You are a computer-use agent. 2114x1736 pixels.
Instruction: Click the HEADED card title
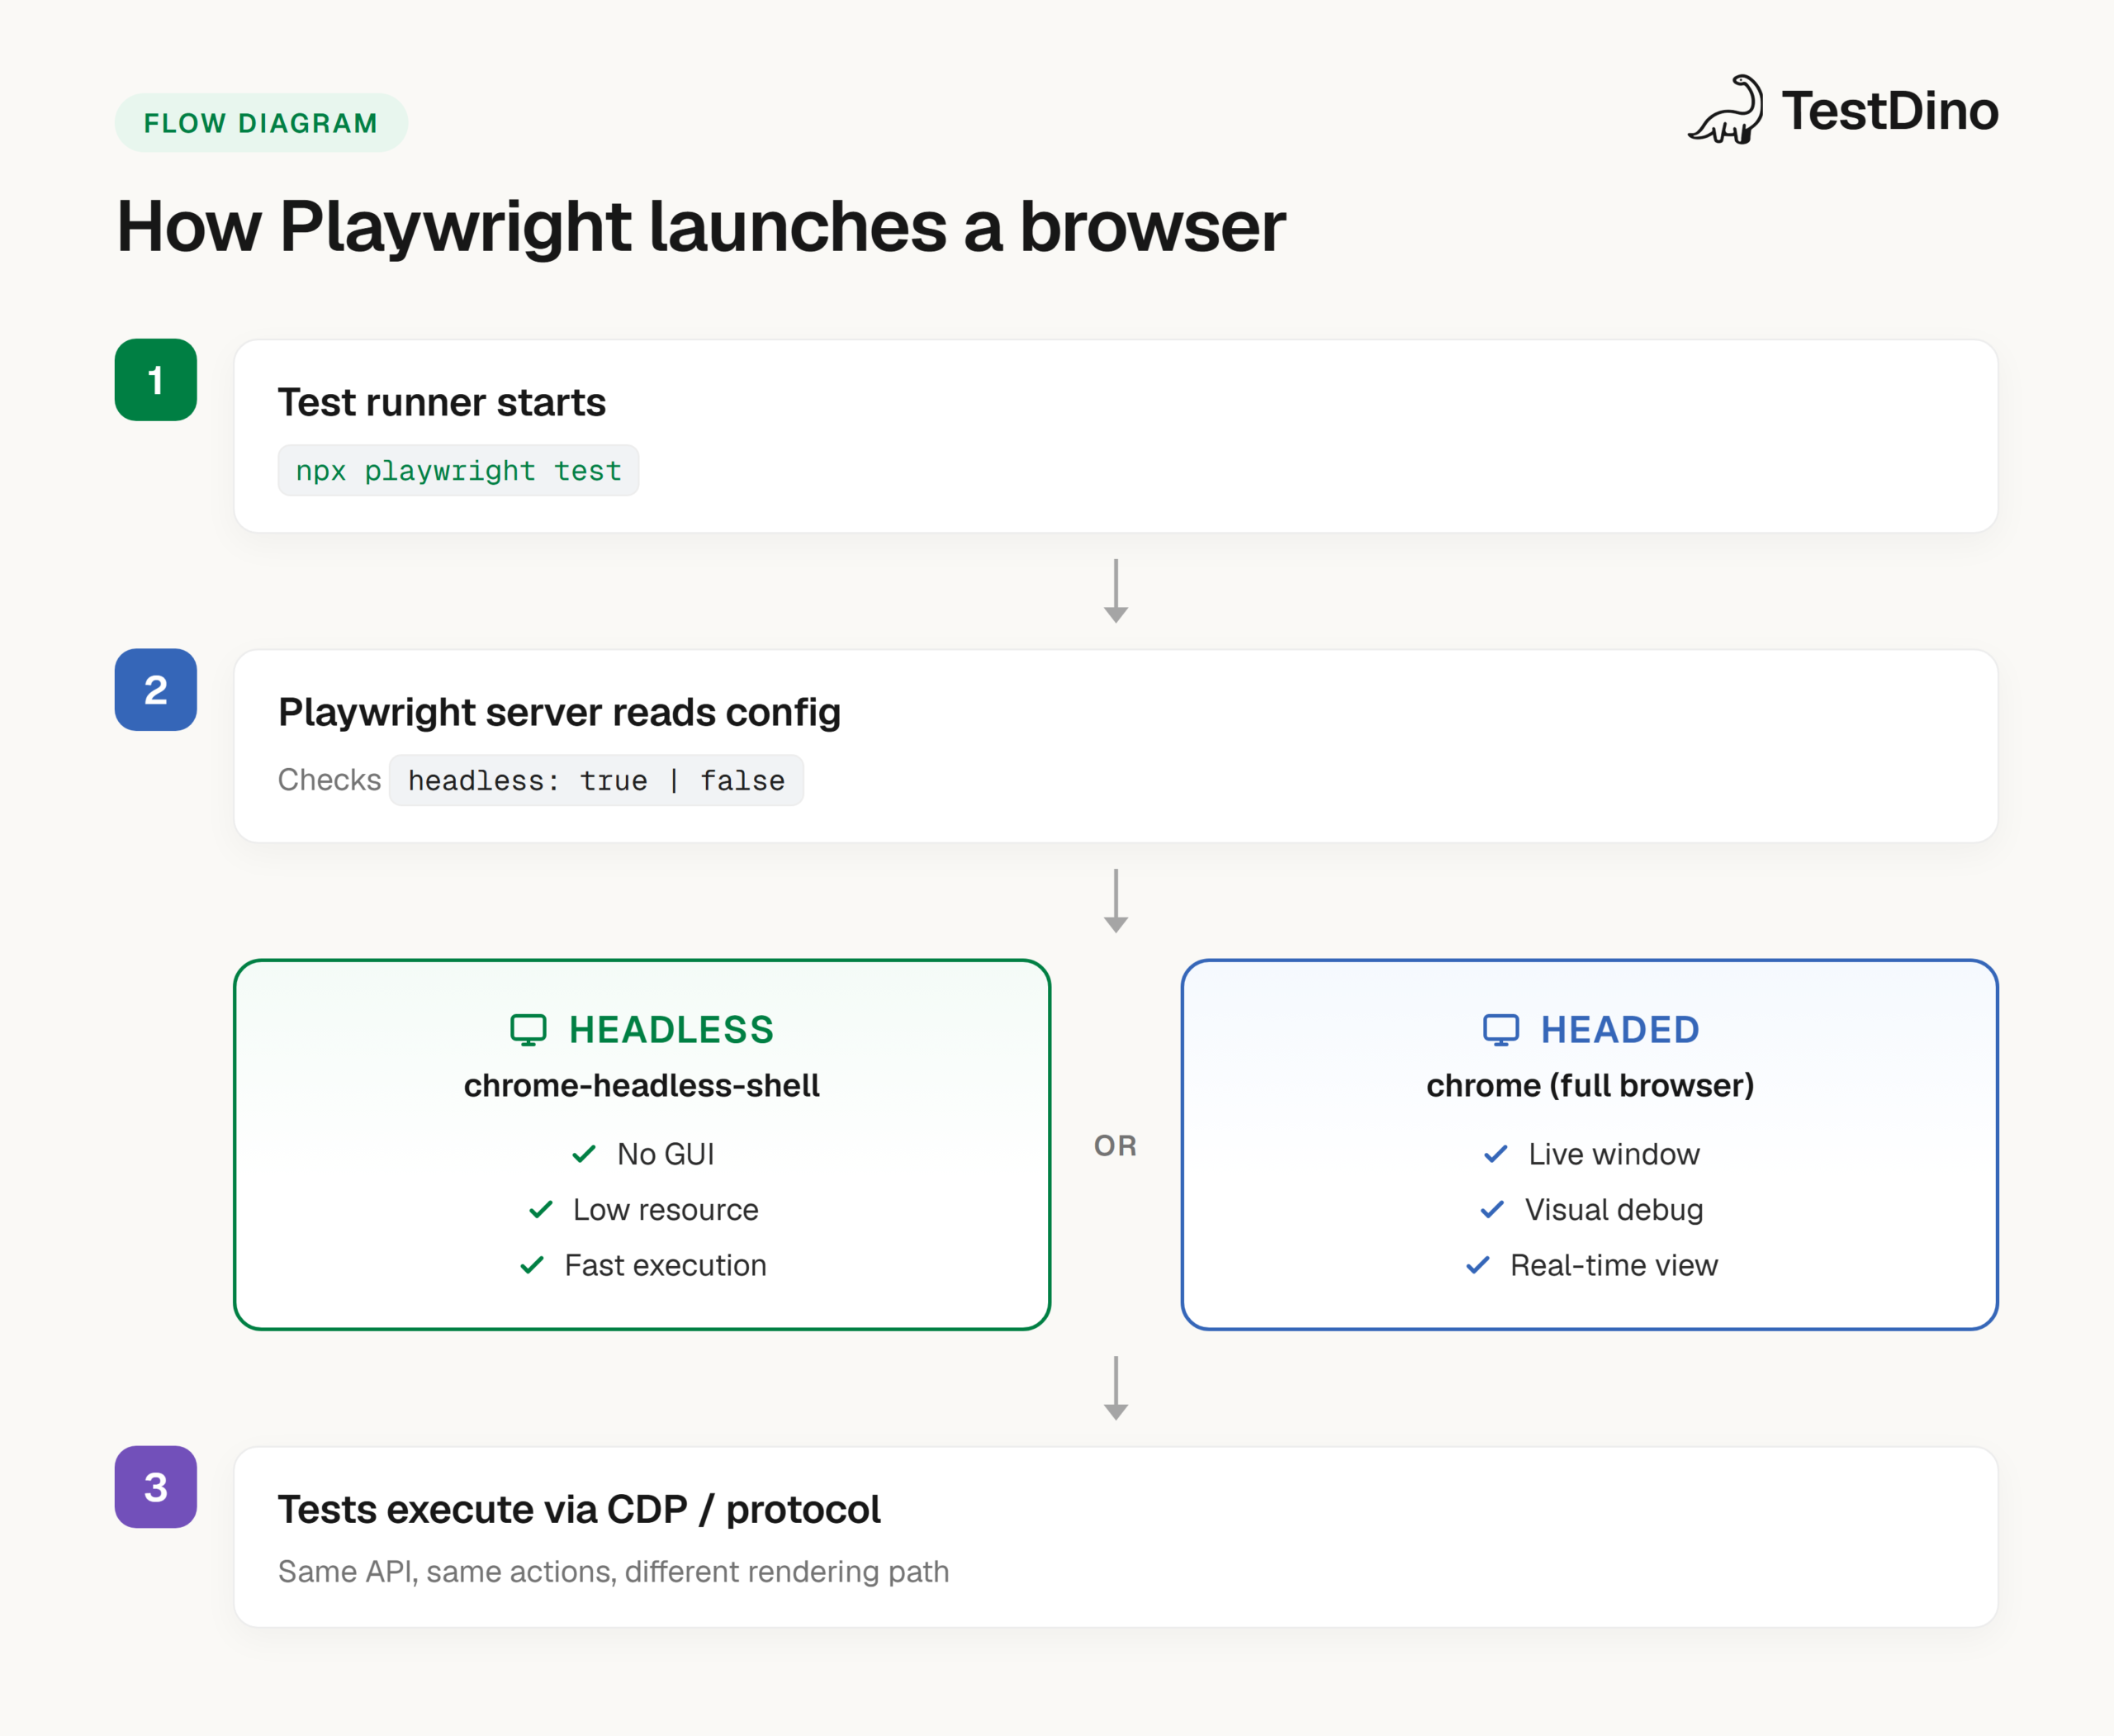(x=1619, y=1030)
